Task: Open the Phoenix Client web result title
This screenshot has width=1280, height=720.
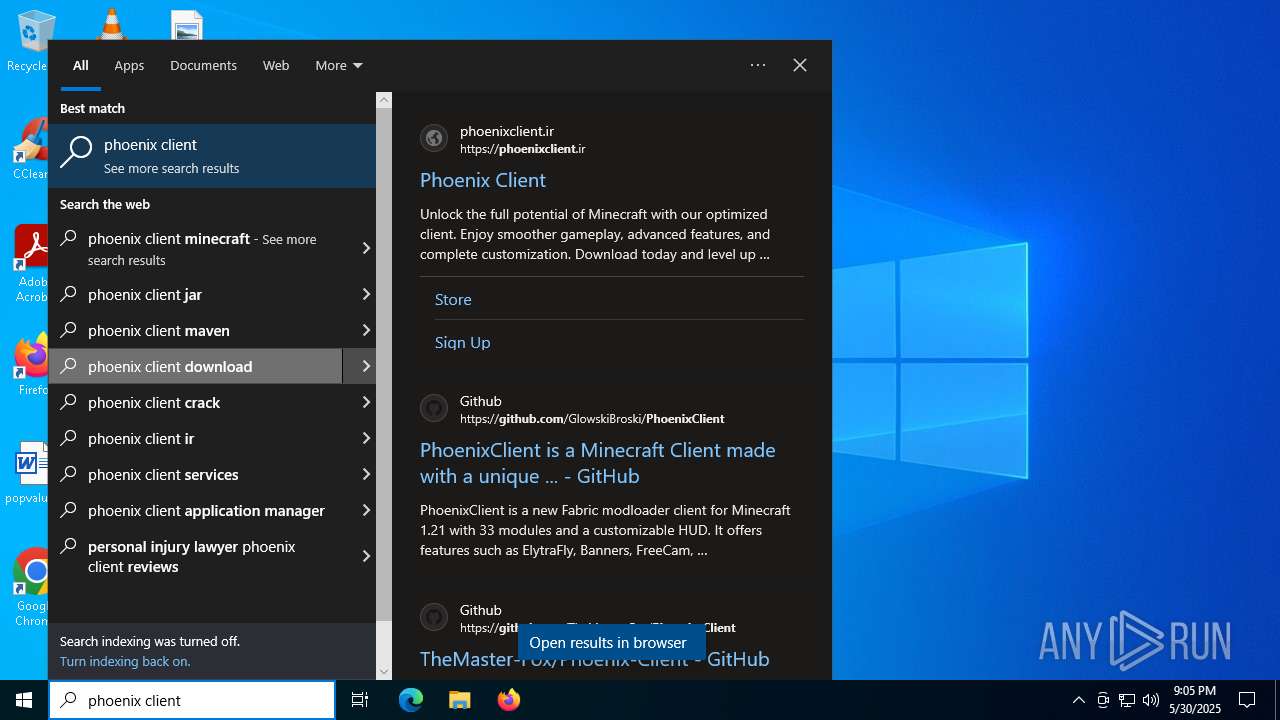Action: (x=483, y=180)
